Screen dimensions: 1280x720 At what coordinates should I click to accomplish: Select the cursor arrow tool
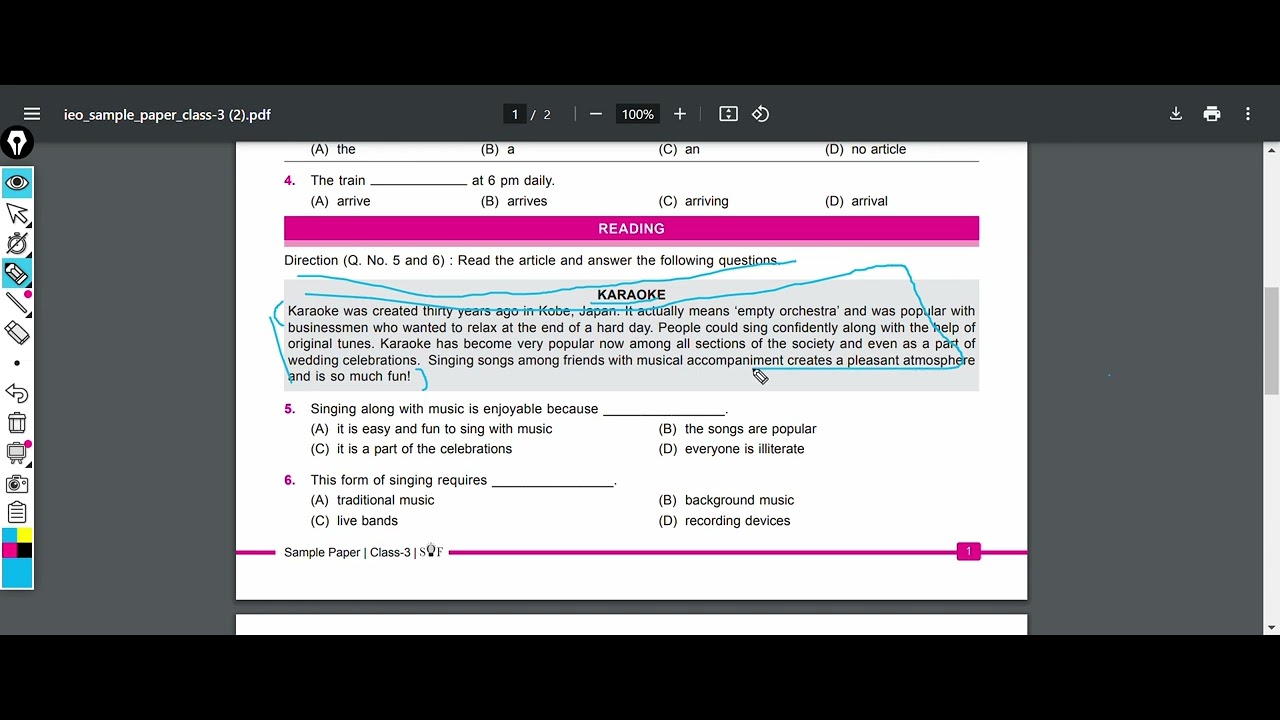click(17, 213)
